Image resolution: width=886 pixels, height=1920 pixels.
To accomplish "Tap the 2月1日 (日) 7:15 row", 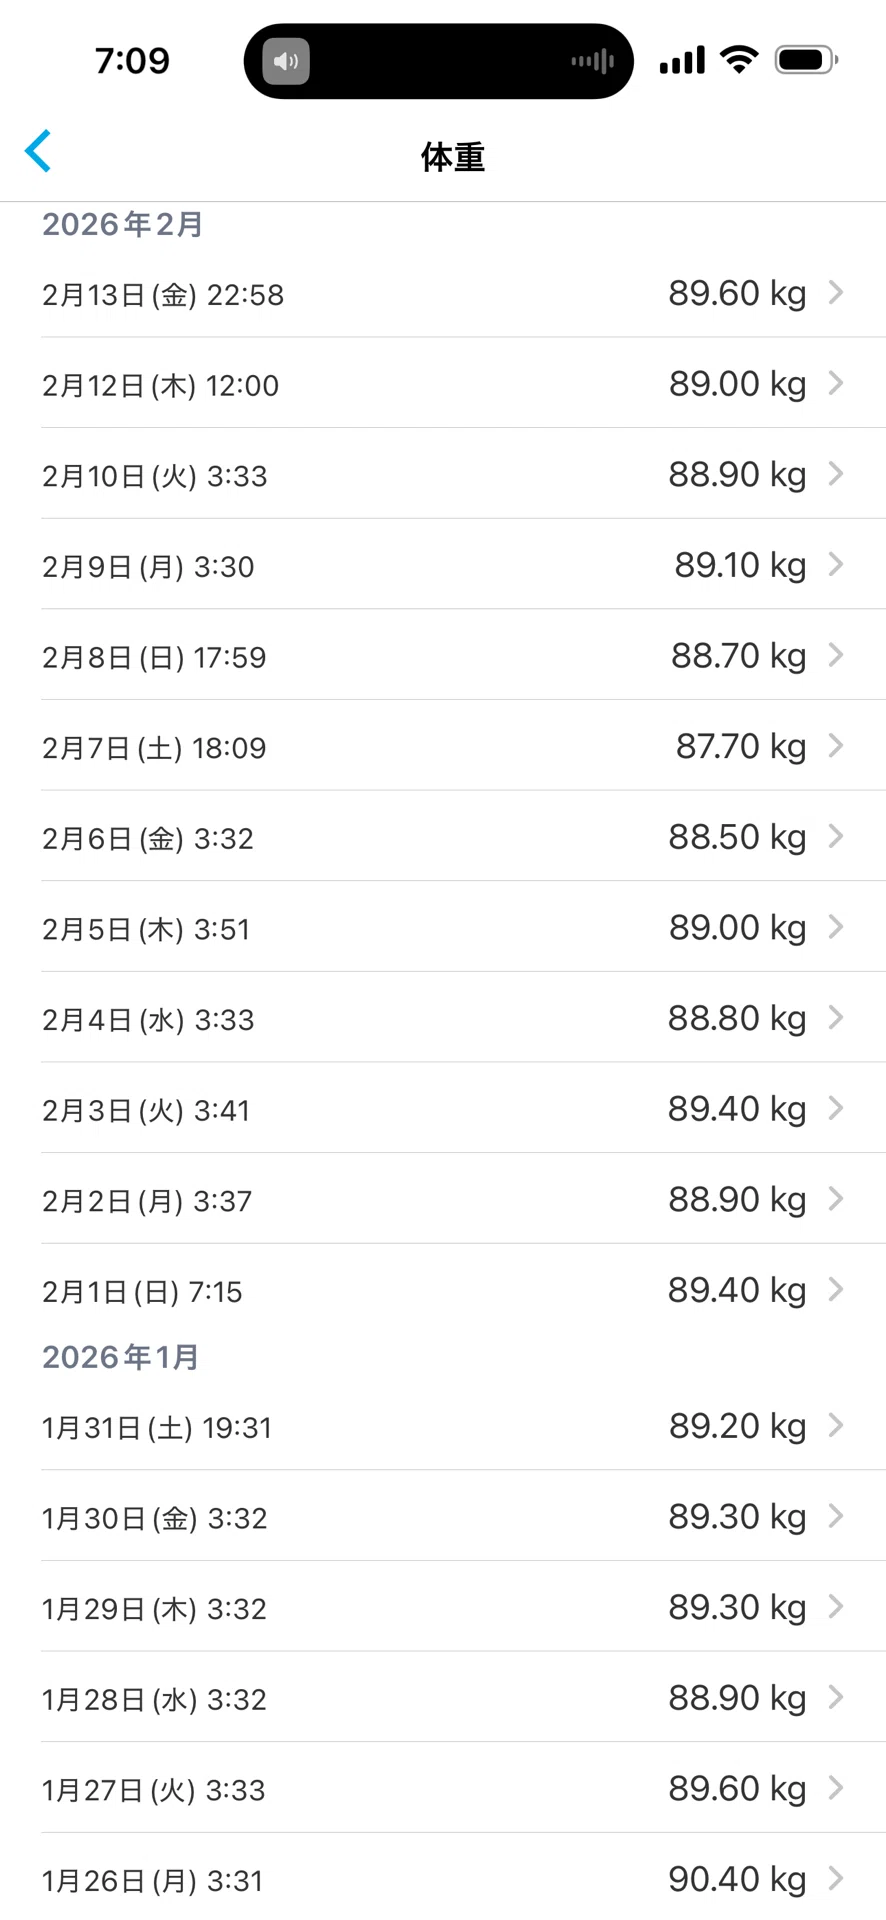I will click(x=463, y=1290).
